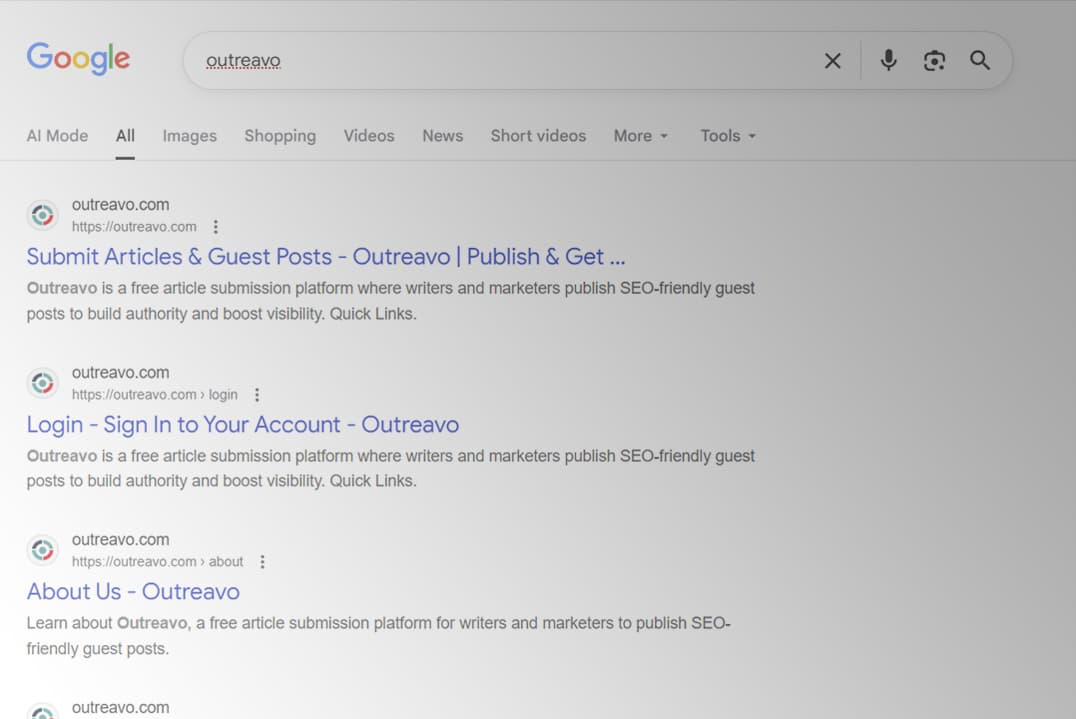Click favicon of the first outreavo.com result

click(x=42, y=215)
